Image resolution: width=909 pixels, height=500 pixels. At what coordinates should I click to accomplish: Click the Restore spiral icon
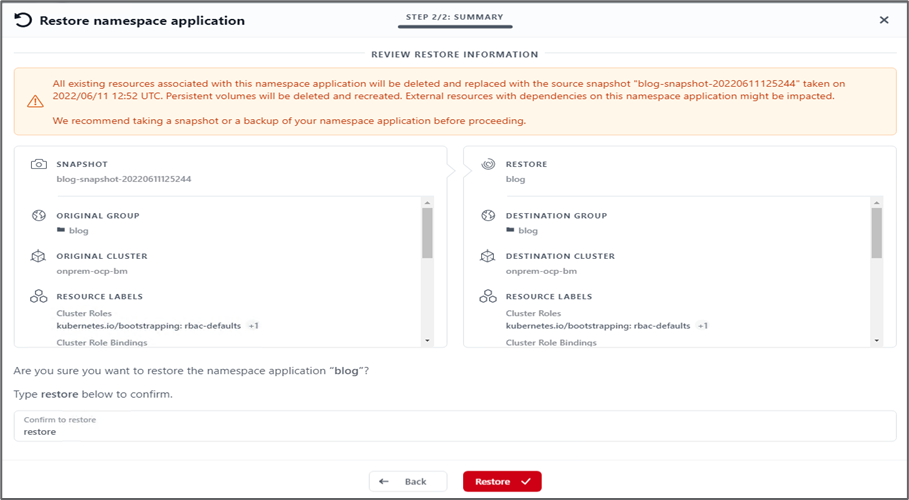coord(488,164)
